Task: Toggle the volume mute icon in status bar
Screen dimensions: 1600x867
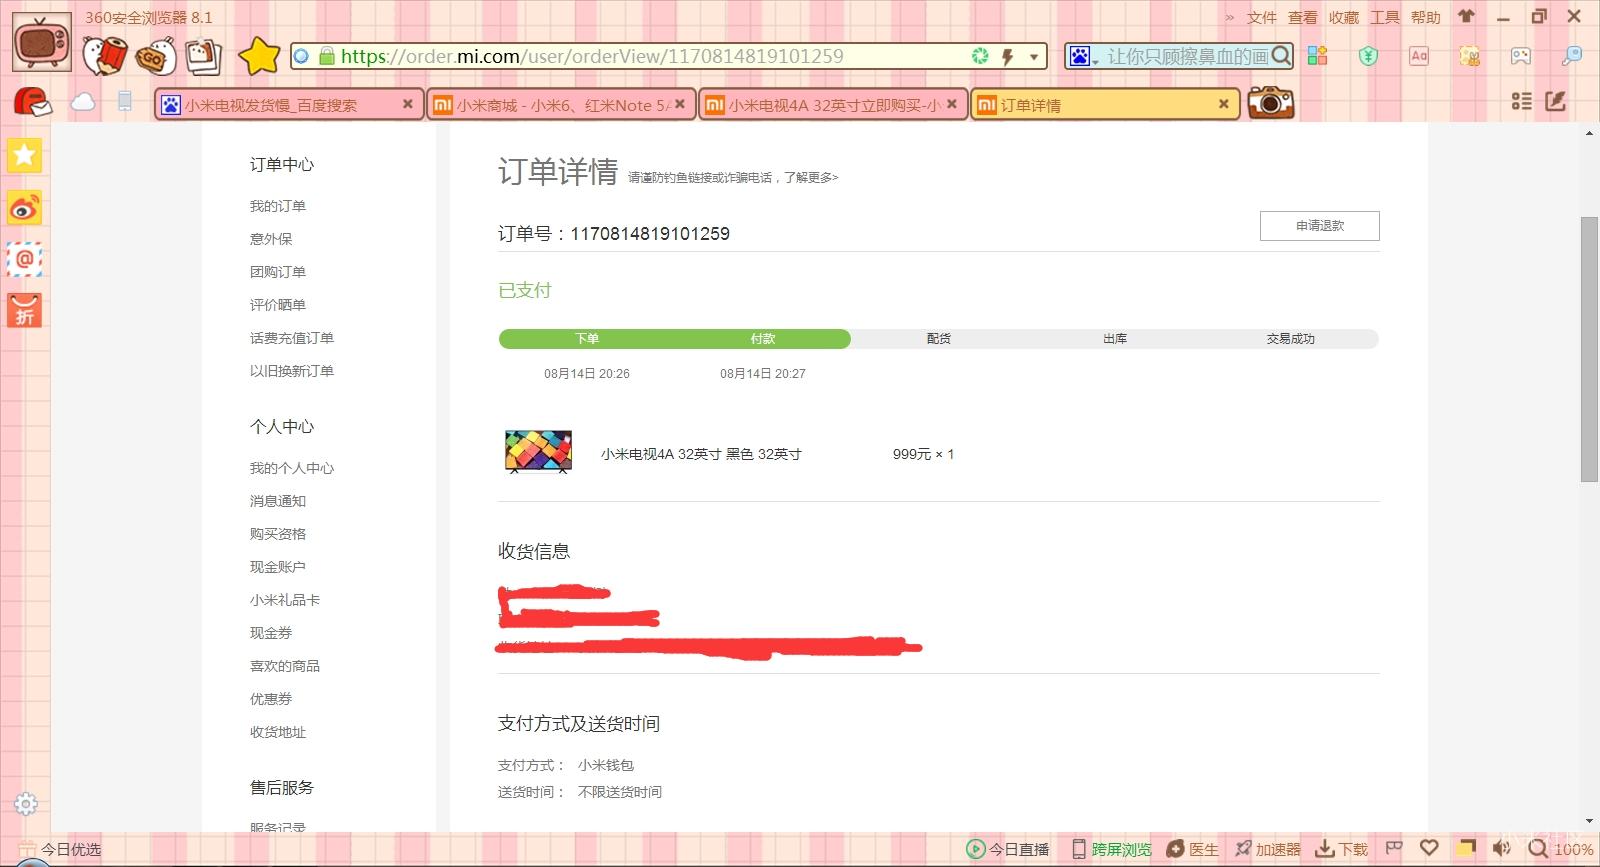Action: [x=1501, y=849]
